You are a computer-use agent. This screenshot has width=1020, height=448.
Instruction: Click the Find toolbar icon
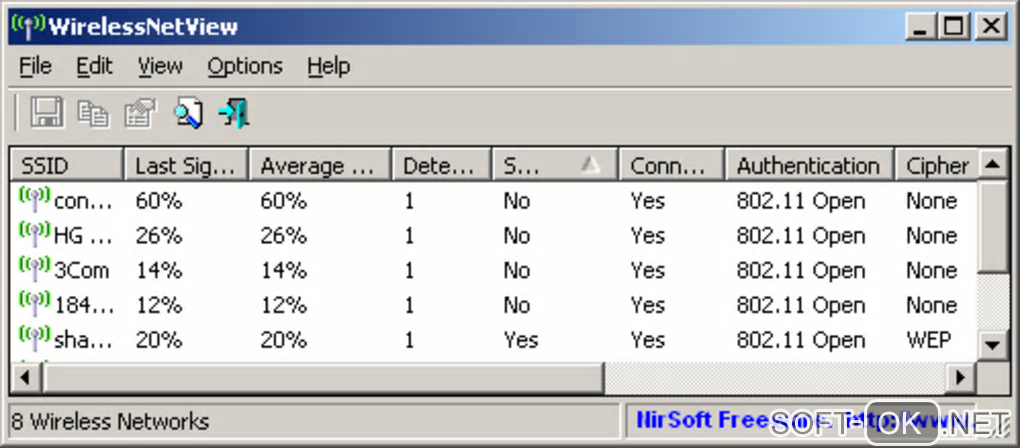[187, 112]
